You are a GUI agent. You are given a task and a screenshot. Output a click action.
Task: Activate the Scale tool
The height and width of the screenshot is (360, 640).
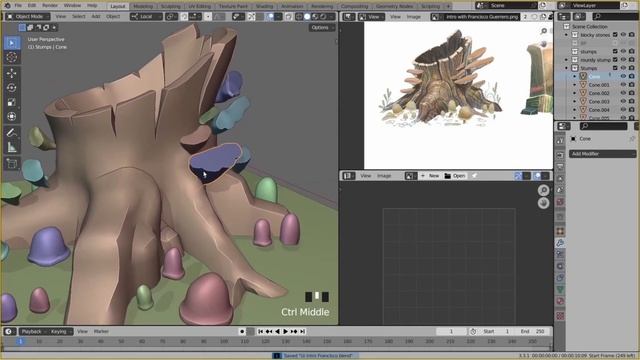[x=12, y=102]
